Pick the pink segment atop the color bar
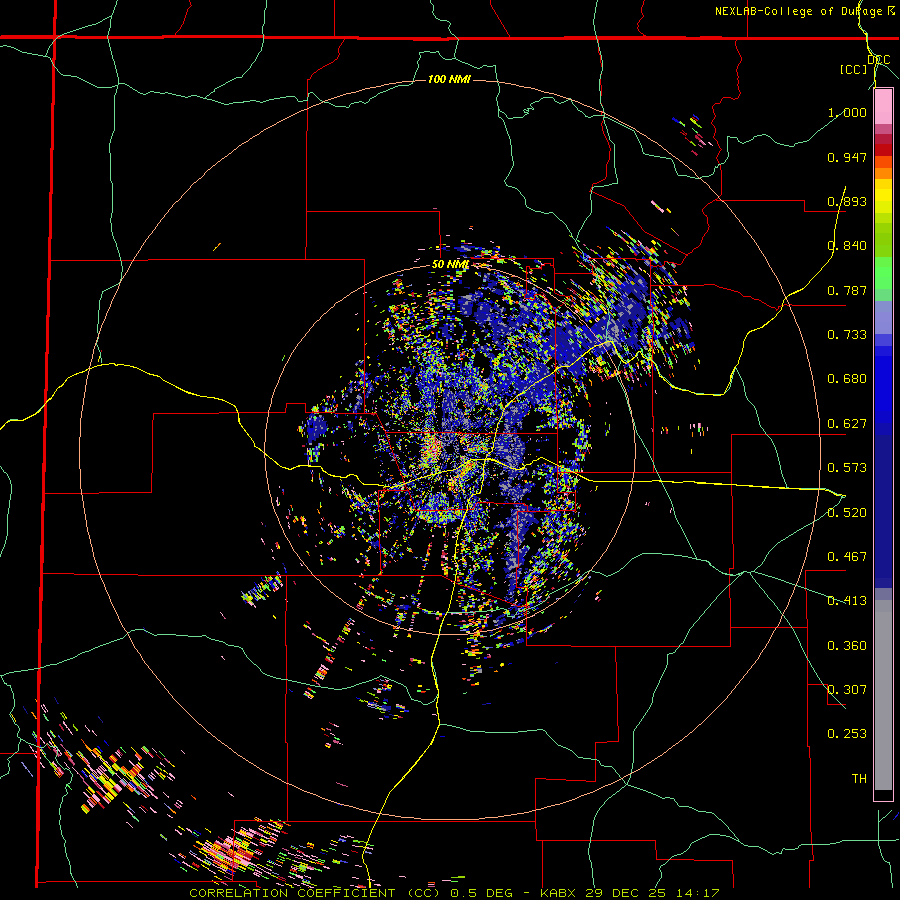 [883, 107]
